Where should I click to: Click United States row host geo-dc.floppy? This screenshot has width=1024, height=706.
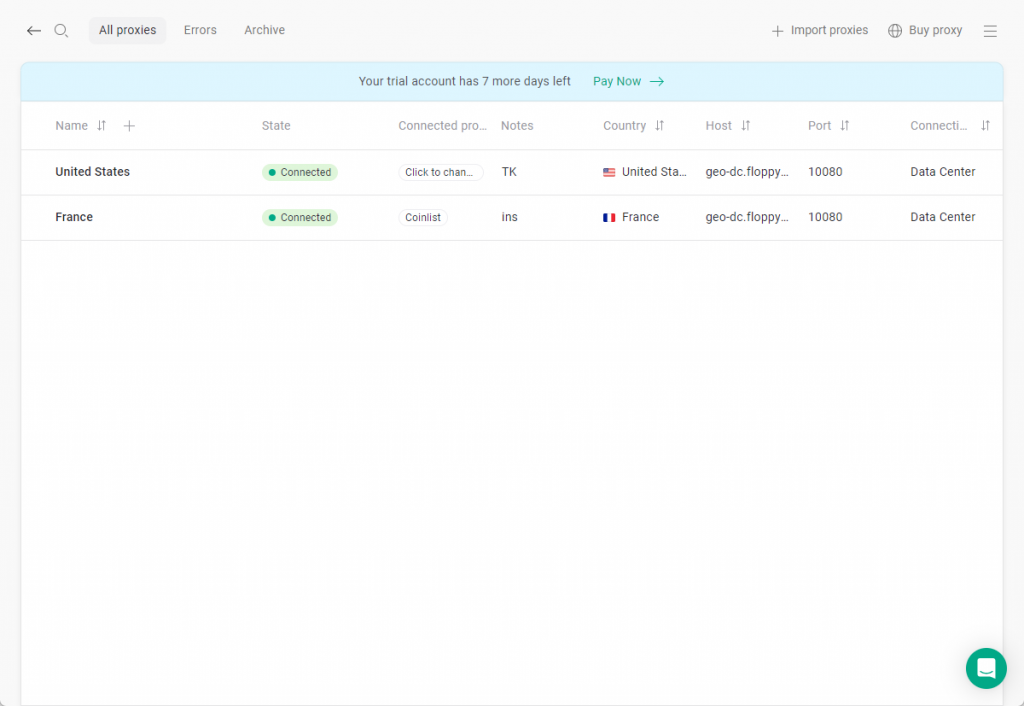click(747, 172)
